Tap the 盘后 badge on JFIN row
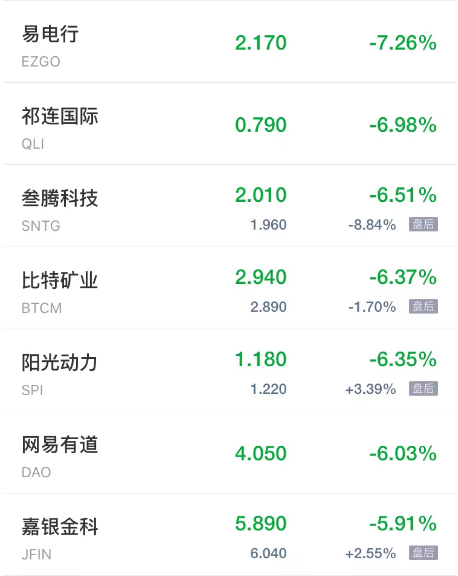Image resolution: width=458 pixels, height=576 pixels. point(423,553)
